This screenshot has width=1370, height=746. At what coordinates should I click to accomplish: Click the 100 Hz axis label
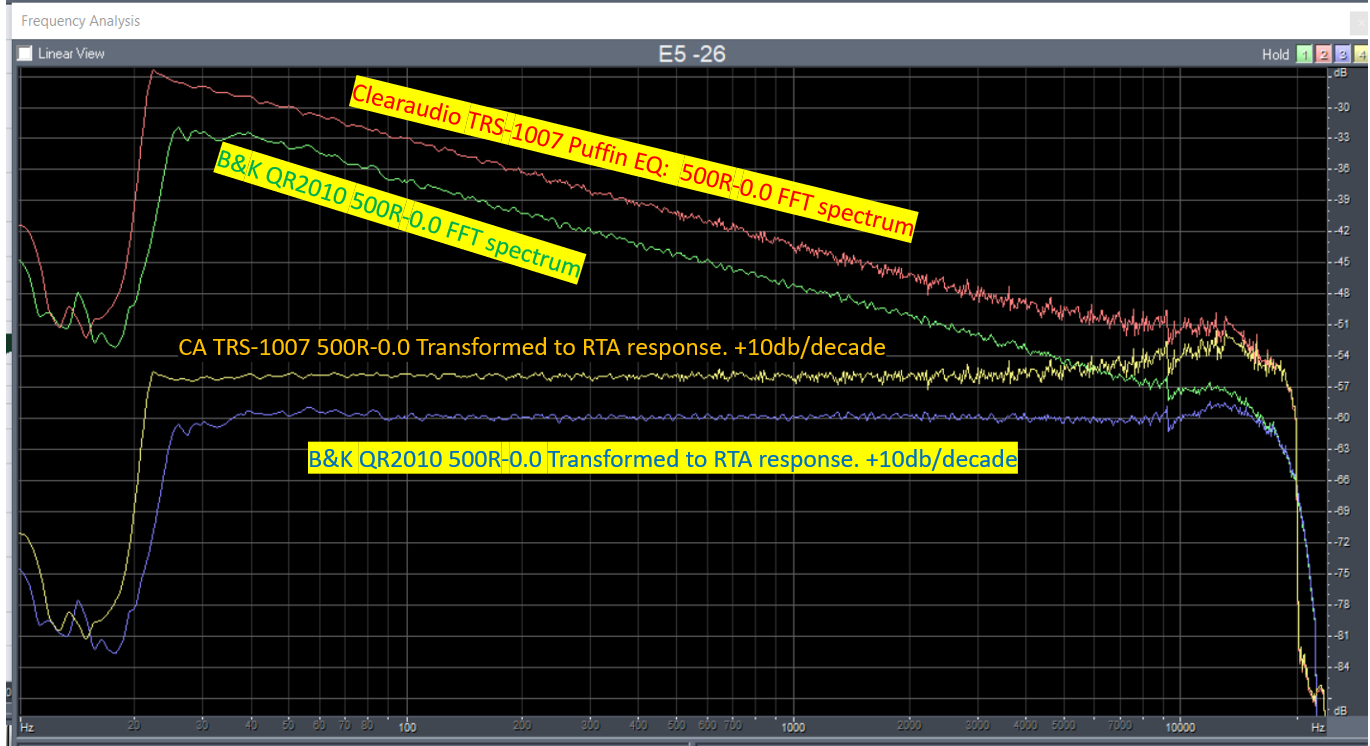point(407,726)
